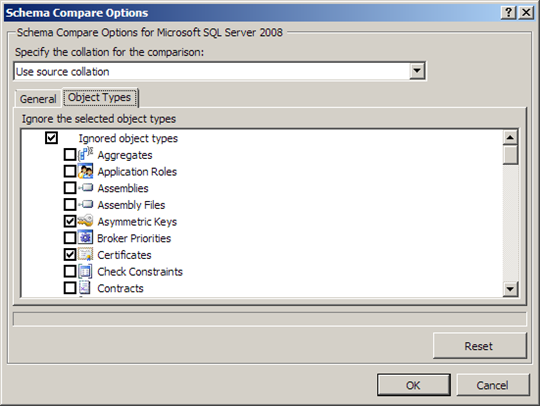Viewport: 540px width, 406px height.
Task: Click the Aggregates object type icon
Action: click(x=85, y=154)
